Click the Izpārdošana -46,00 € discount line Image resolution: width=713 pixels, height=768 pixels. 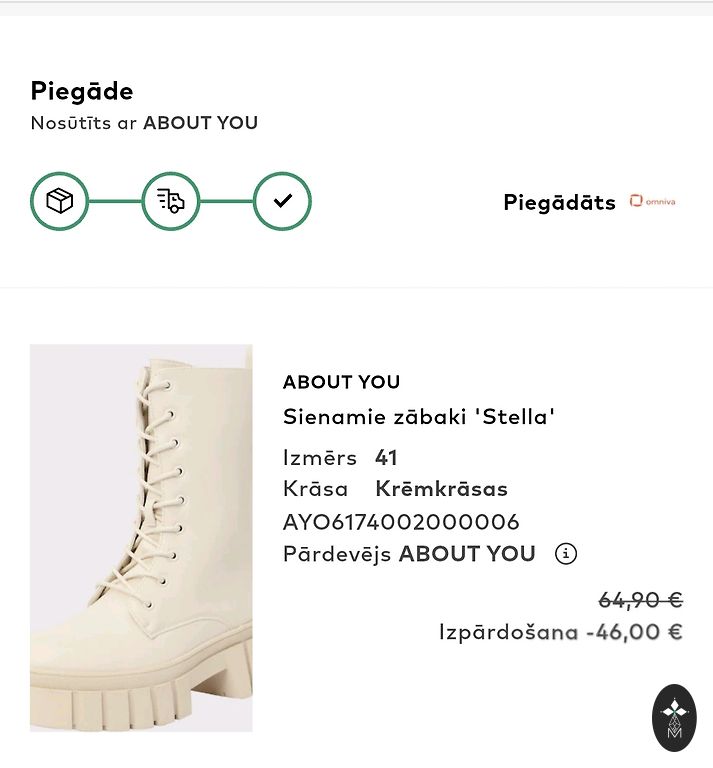coord(560,632)
